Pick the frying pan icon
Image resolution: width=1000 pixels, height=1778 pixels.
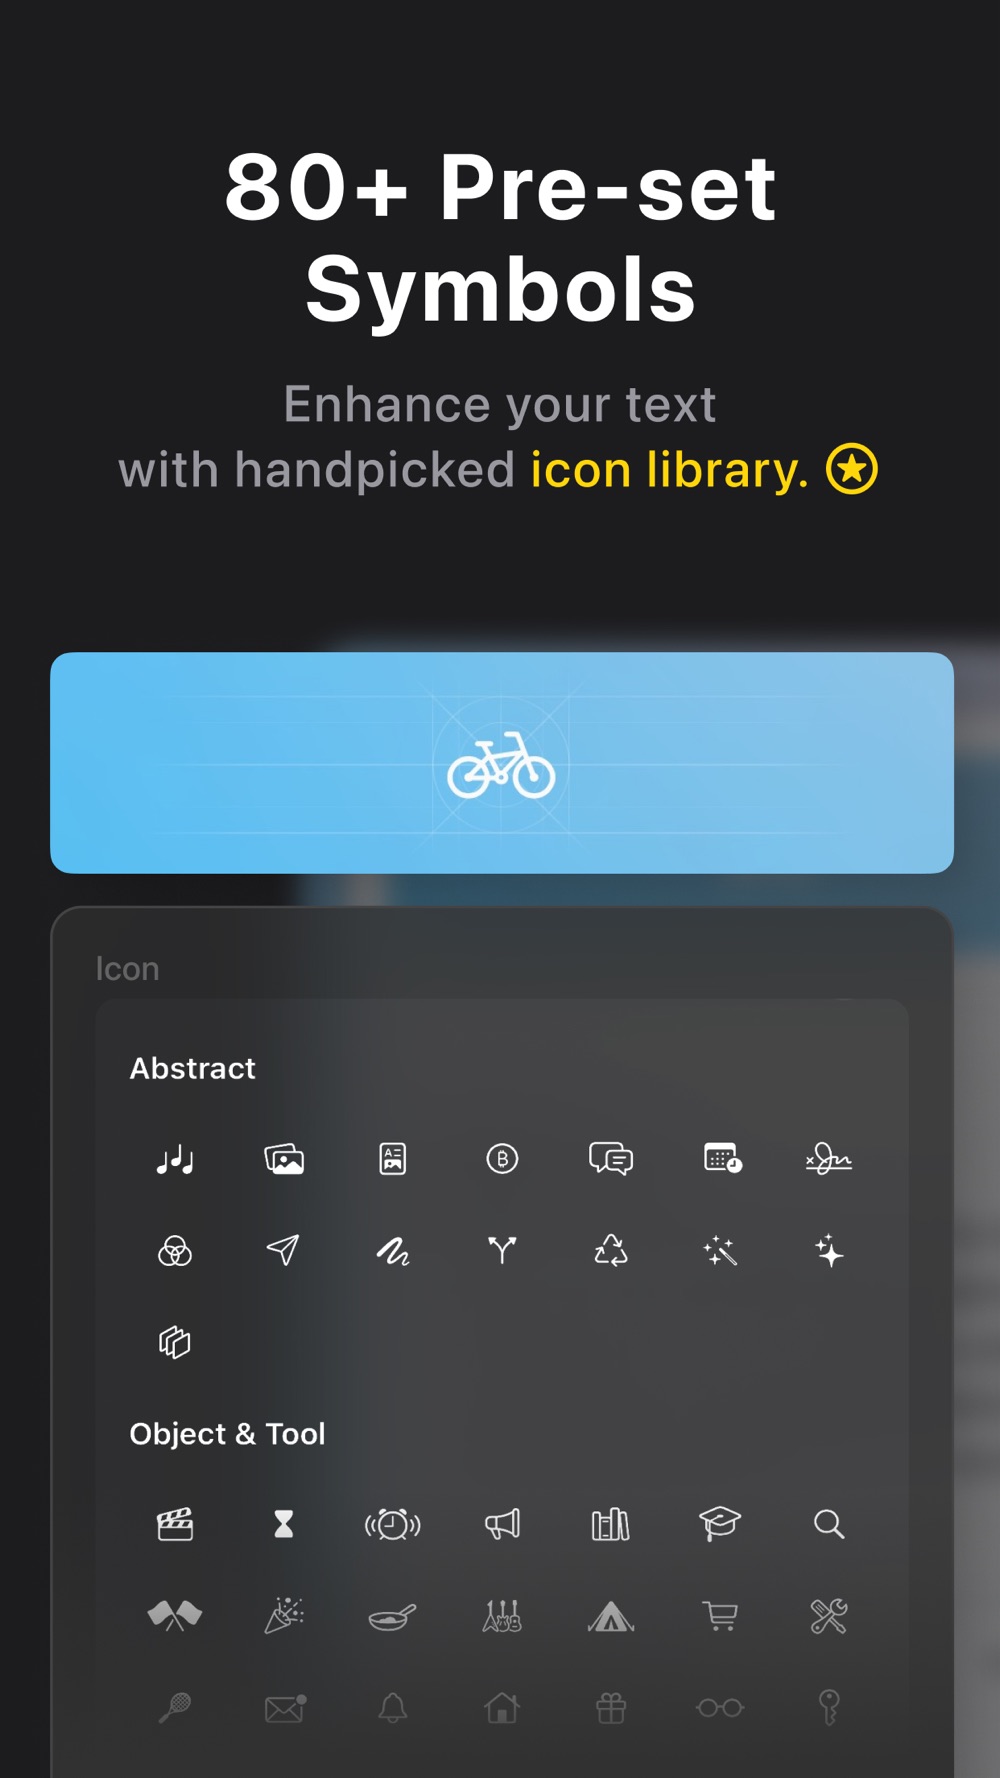(x=393, y=1616)
